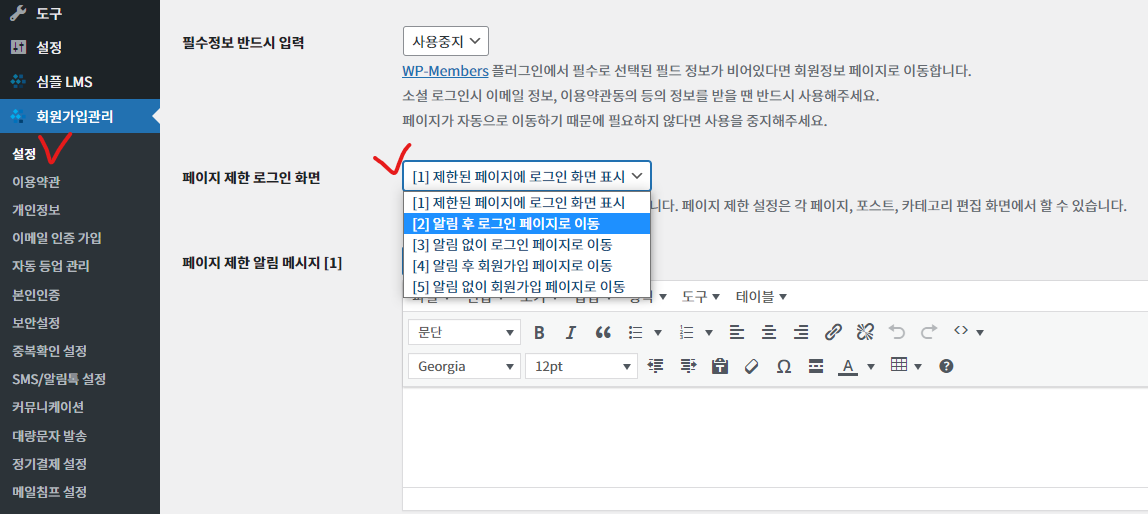This screenshot has height=514, width=1148.
Task: Go to the 커뮤니케이션 submenu
Action: [x=48, y=407]
